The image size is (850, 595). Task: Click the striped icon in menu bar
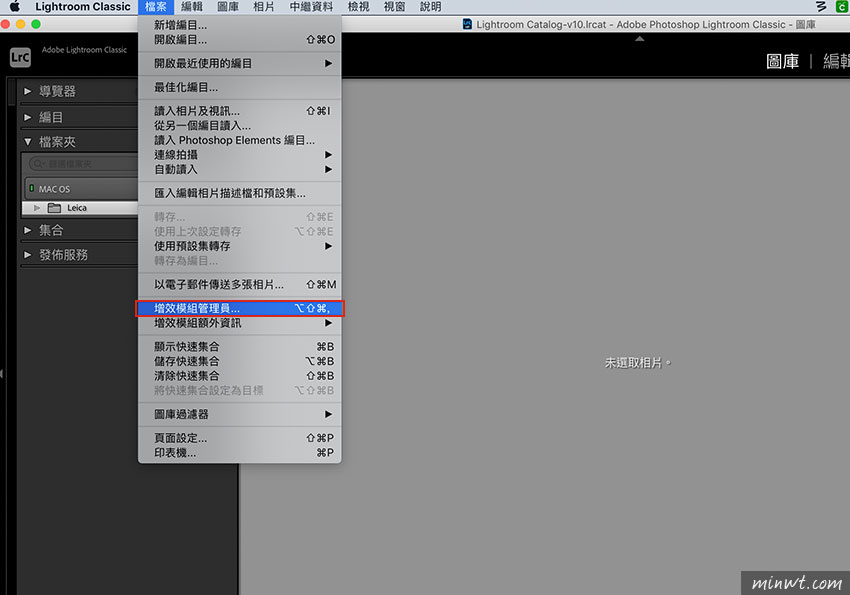click(821, 7)
